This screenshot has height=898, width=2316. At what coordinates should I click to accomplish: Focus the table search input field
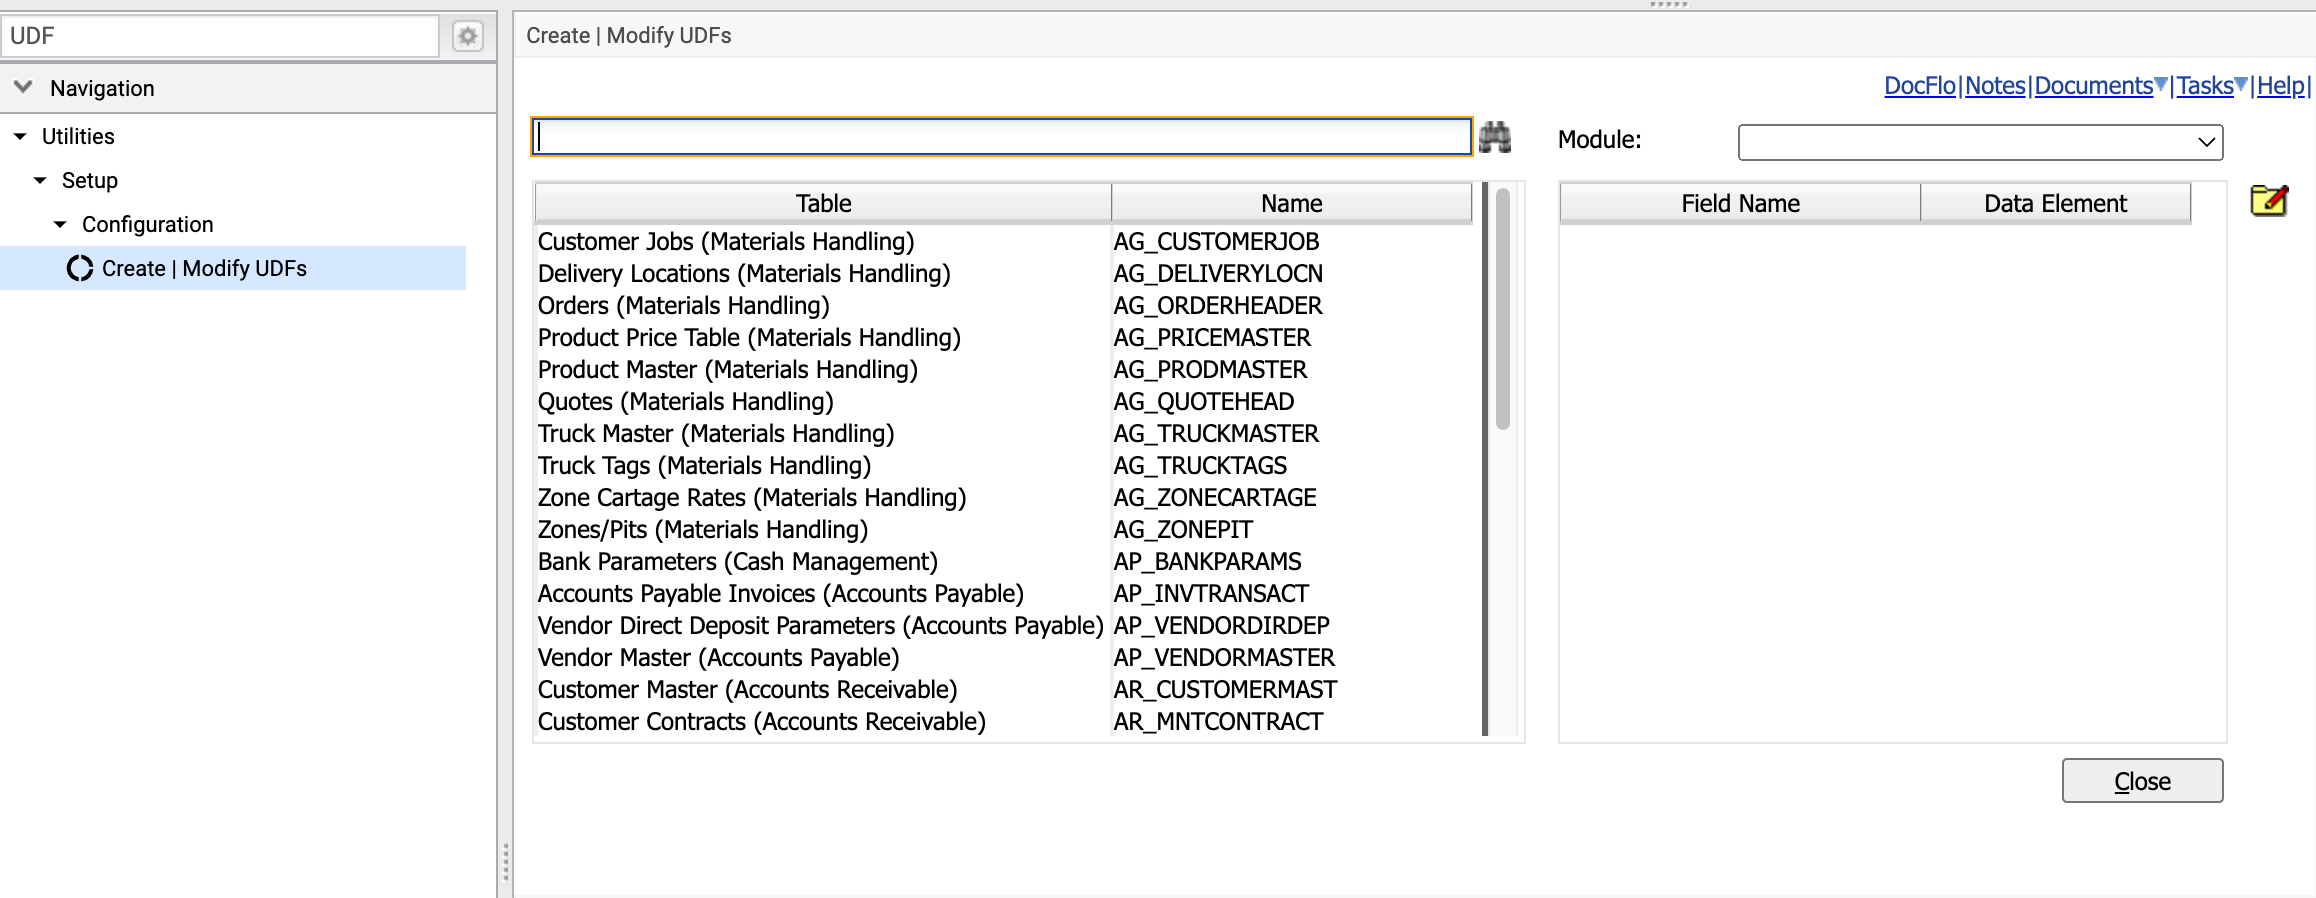click(1002, 137)
